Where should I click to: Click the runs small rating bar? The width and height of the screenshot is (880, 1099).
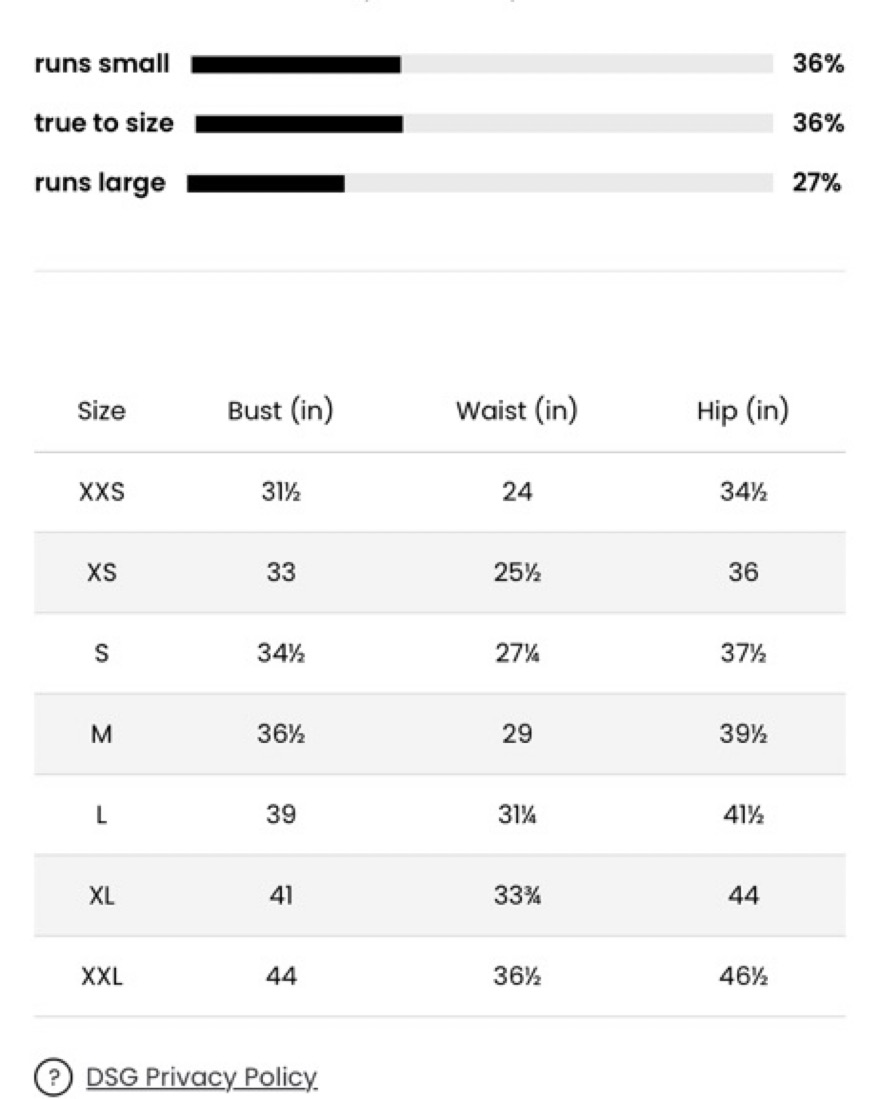(482, 64)
